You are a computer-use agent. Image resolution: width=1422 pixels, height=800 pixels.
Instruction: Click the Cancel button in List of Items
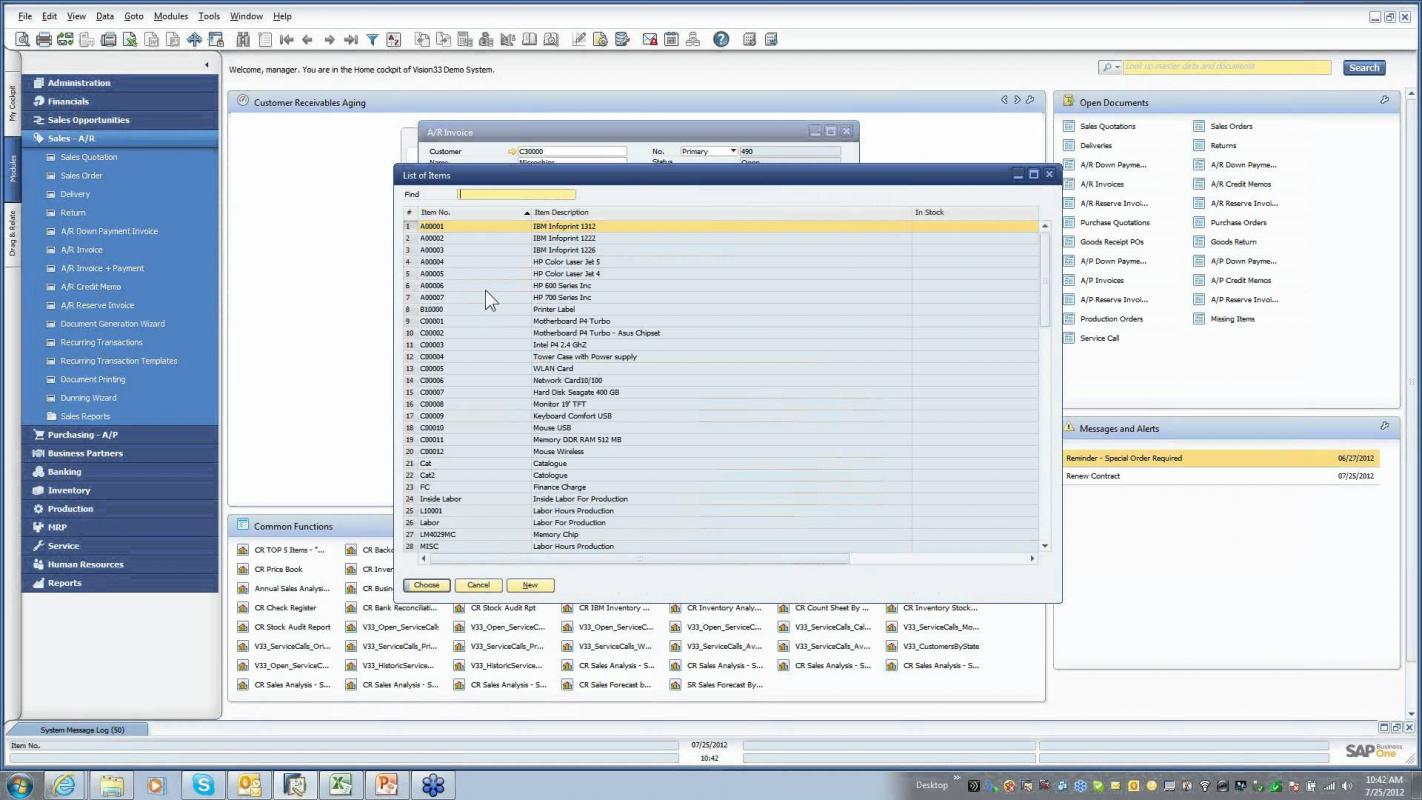point(479,585)
